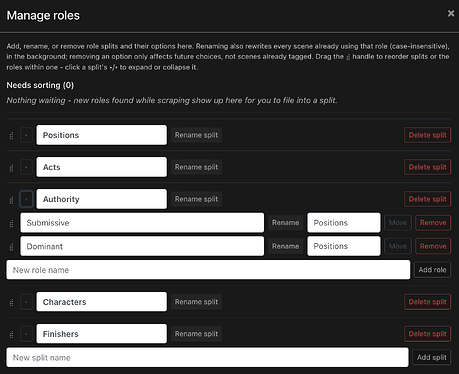Close the Manage roles dialog
Screen dimensions: 459x374
click(451, 13)
